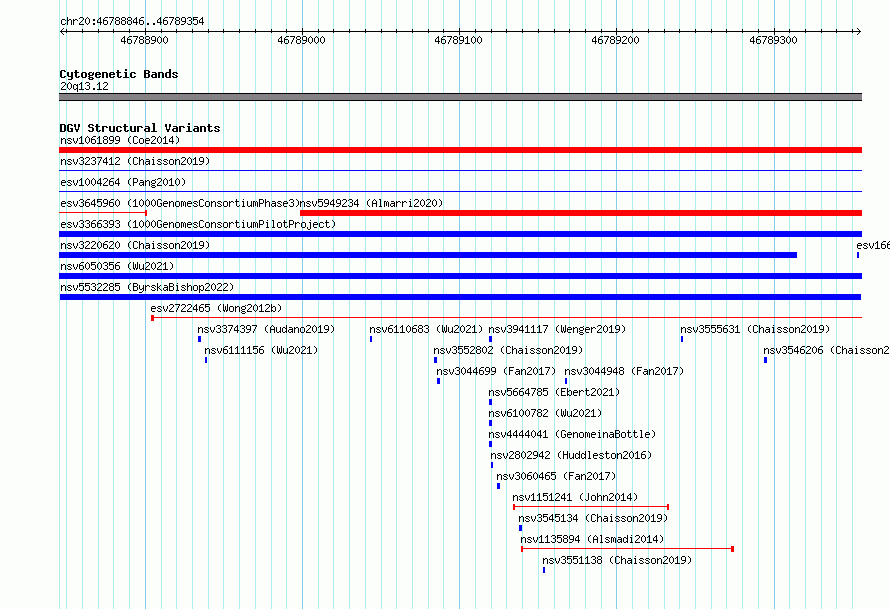Open nsv5949234 (Almarri2020) variant label
Screen dimensions: 890x609
pyautogui.click(x=371, y=203)
